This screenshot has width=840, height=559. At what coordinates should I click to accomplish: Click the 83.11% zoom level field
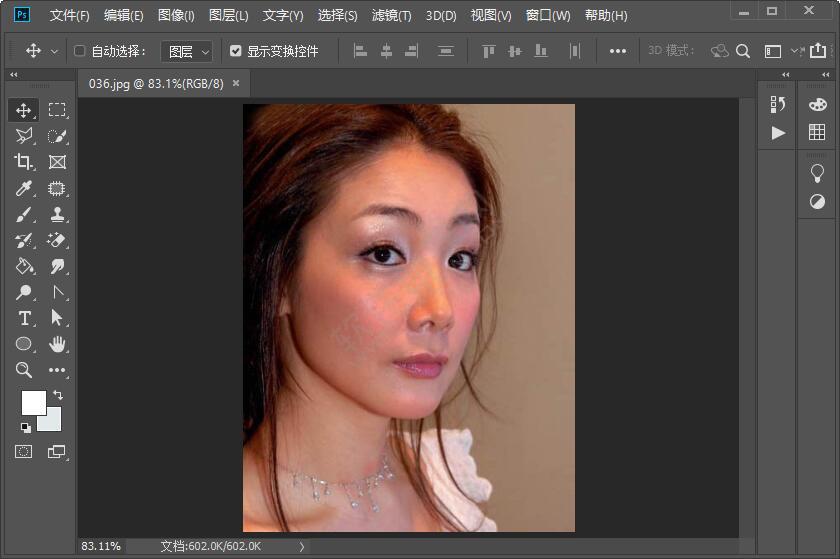[x=101, y=546]
